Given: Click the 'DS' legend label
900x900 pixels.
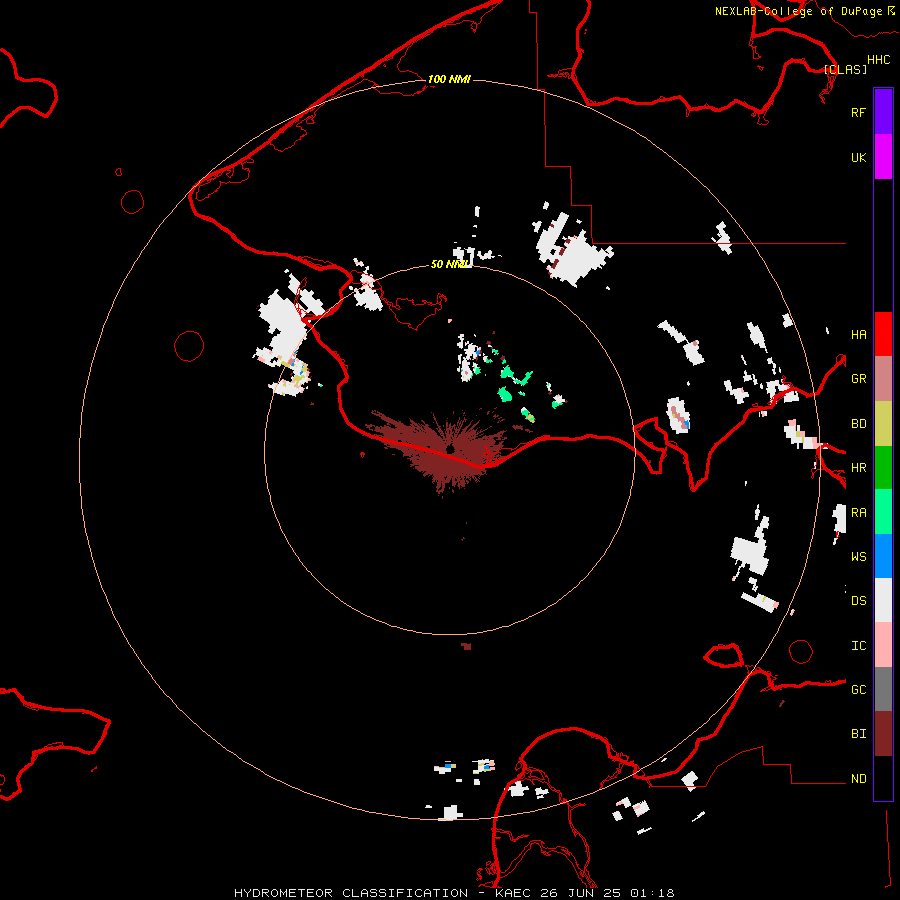Looking at the screenshot, I should click(x=858, y=600).
